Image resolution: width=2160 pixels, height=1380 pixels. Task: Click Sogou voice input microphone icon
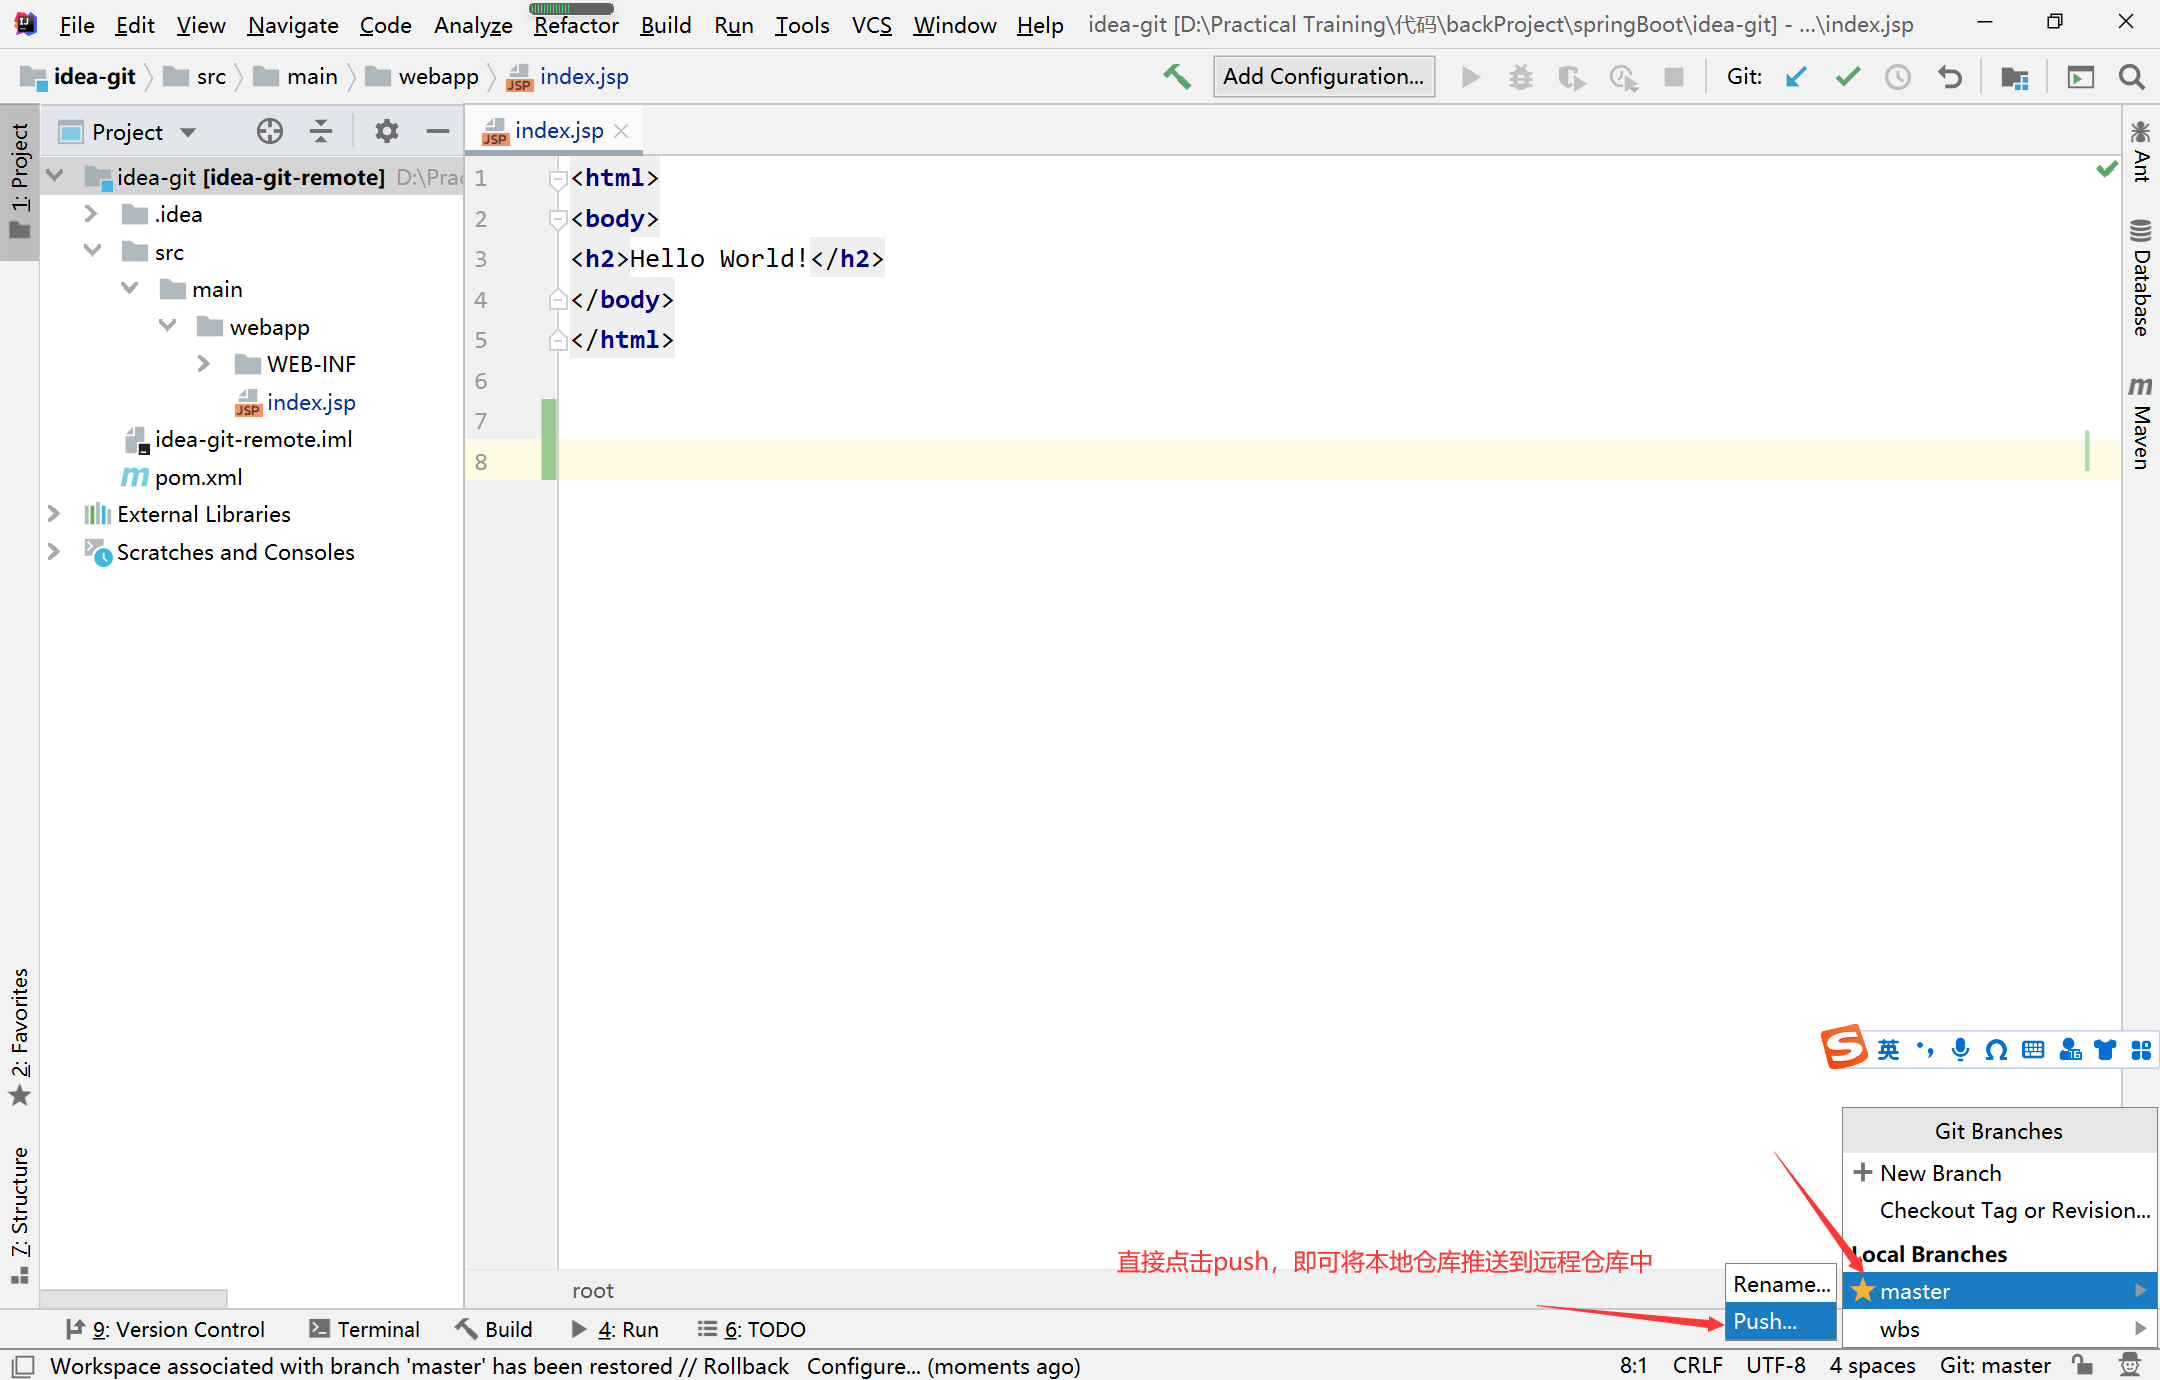(1960, 1049)
